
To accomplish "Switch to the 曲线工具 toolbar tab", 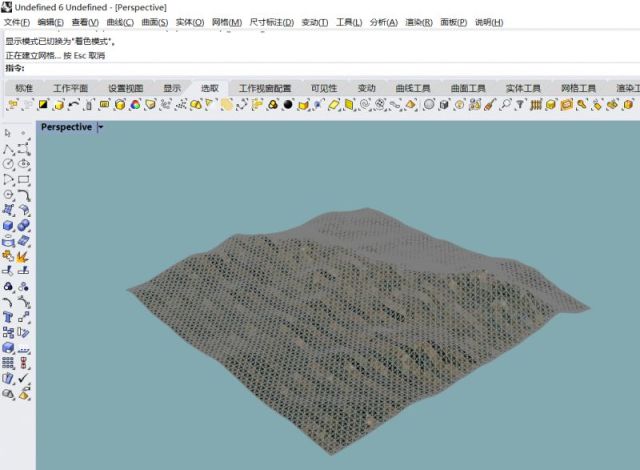I will pyautogui.click(x=413, y=88).
